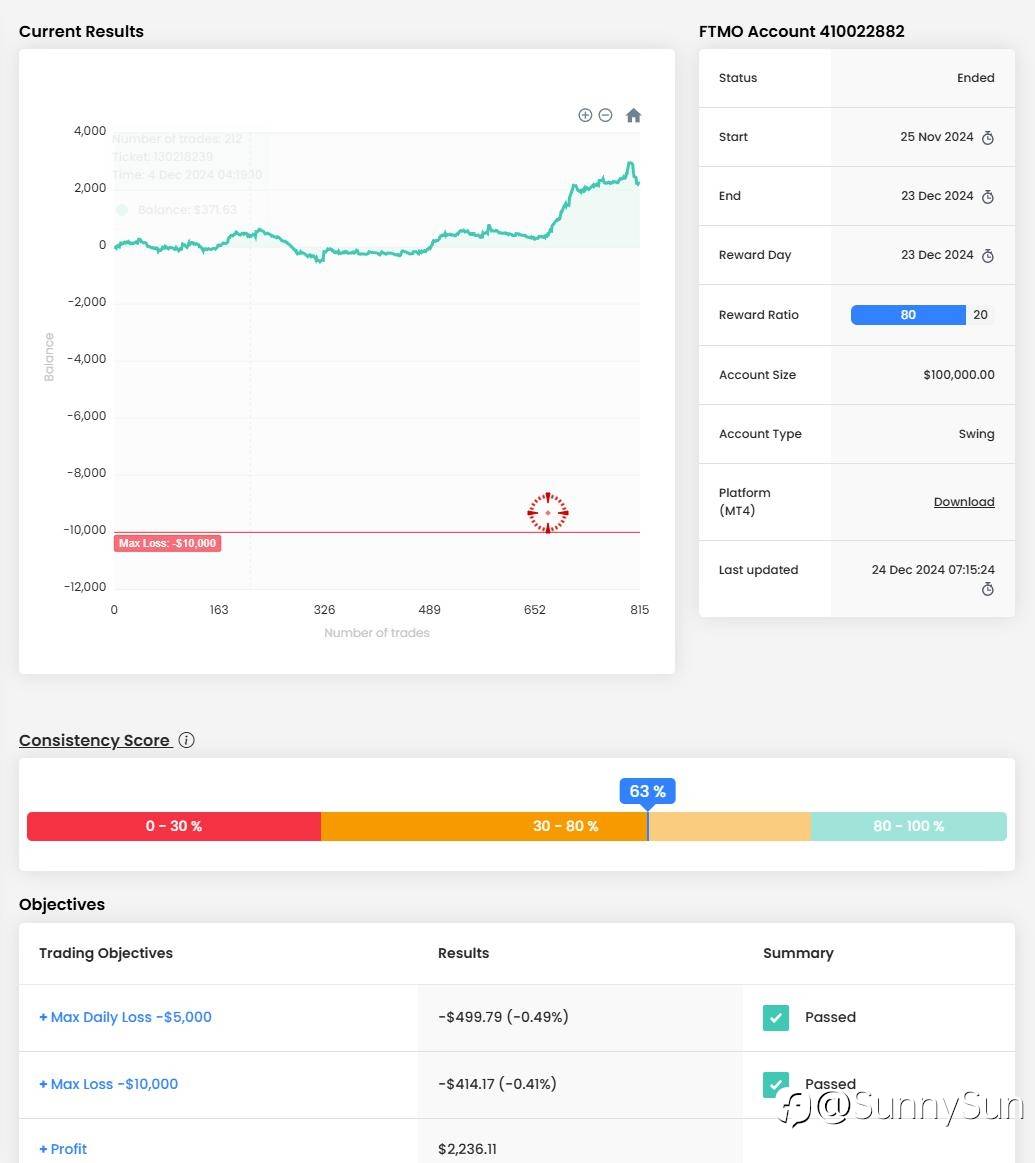Click the Max Loss Passed checkmark
Viewport: 1035px width, 1163px height.
pyautogui.click(x=776, y=1084)
